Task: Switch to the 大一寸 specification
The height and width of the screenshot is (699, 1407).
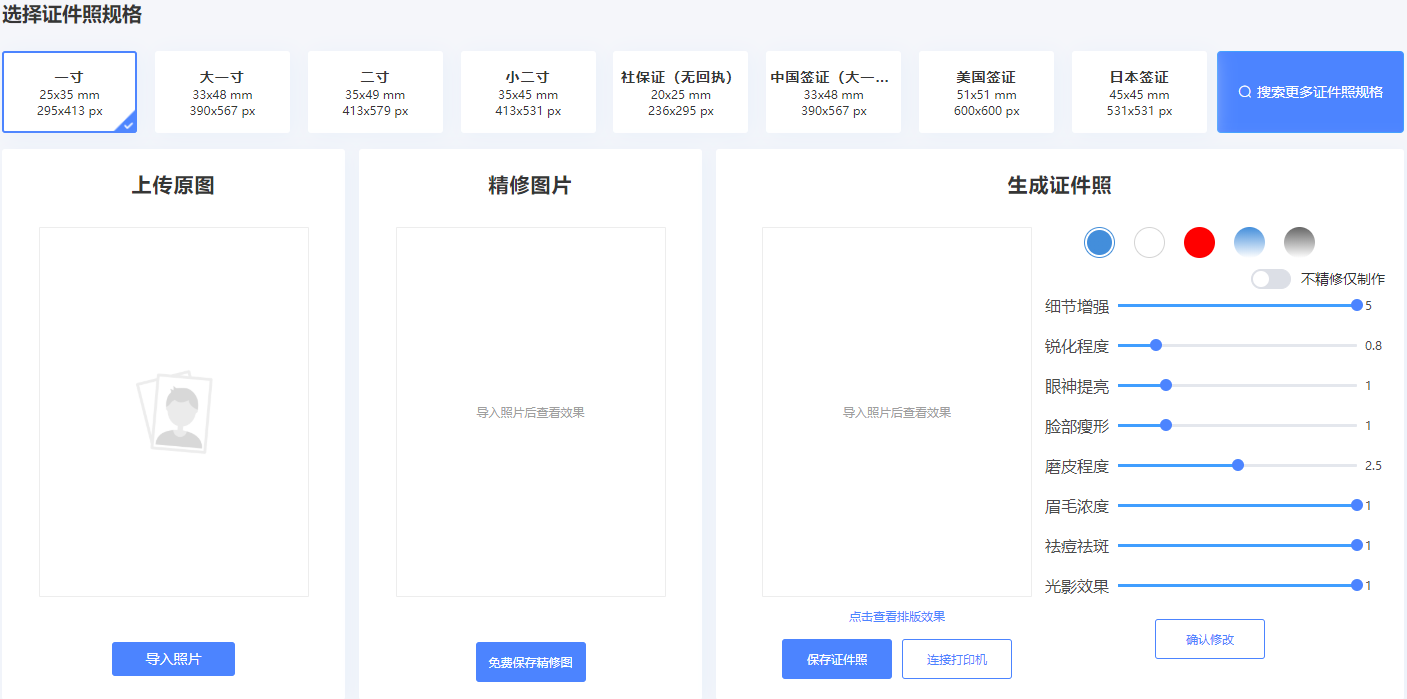Action: 222,91
